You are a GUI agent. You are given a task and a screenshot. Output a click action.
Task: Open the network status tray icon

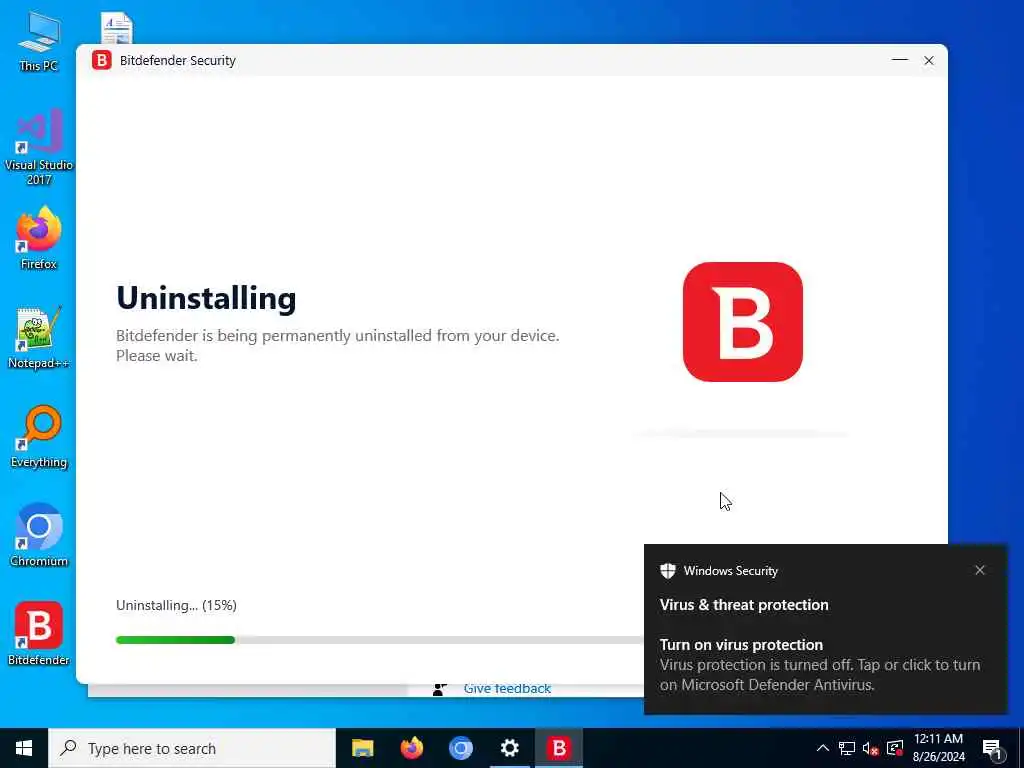[847, 748]
